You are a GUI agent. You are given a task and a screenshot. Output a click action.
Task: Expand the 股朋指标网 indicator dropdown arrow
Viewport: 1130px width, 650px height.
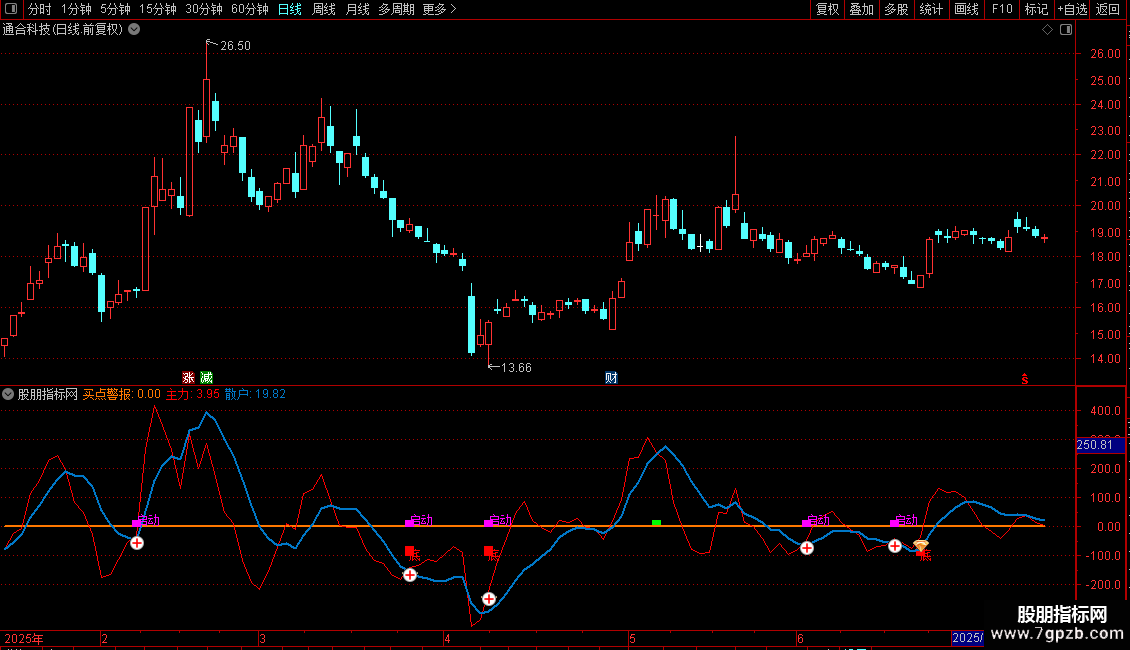coord(9,394)
